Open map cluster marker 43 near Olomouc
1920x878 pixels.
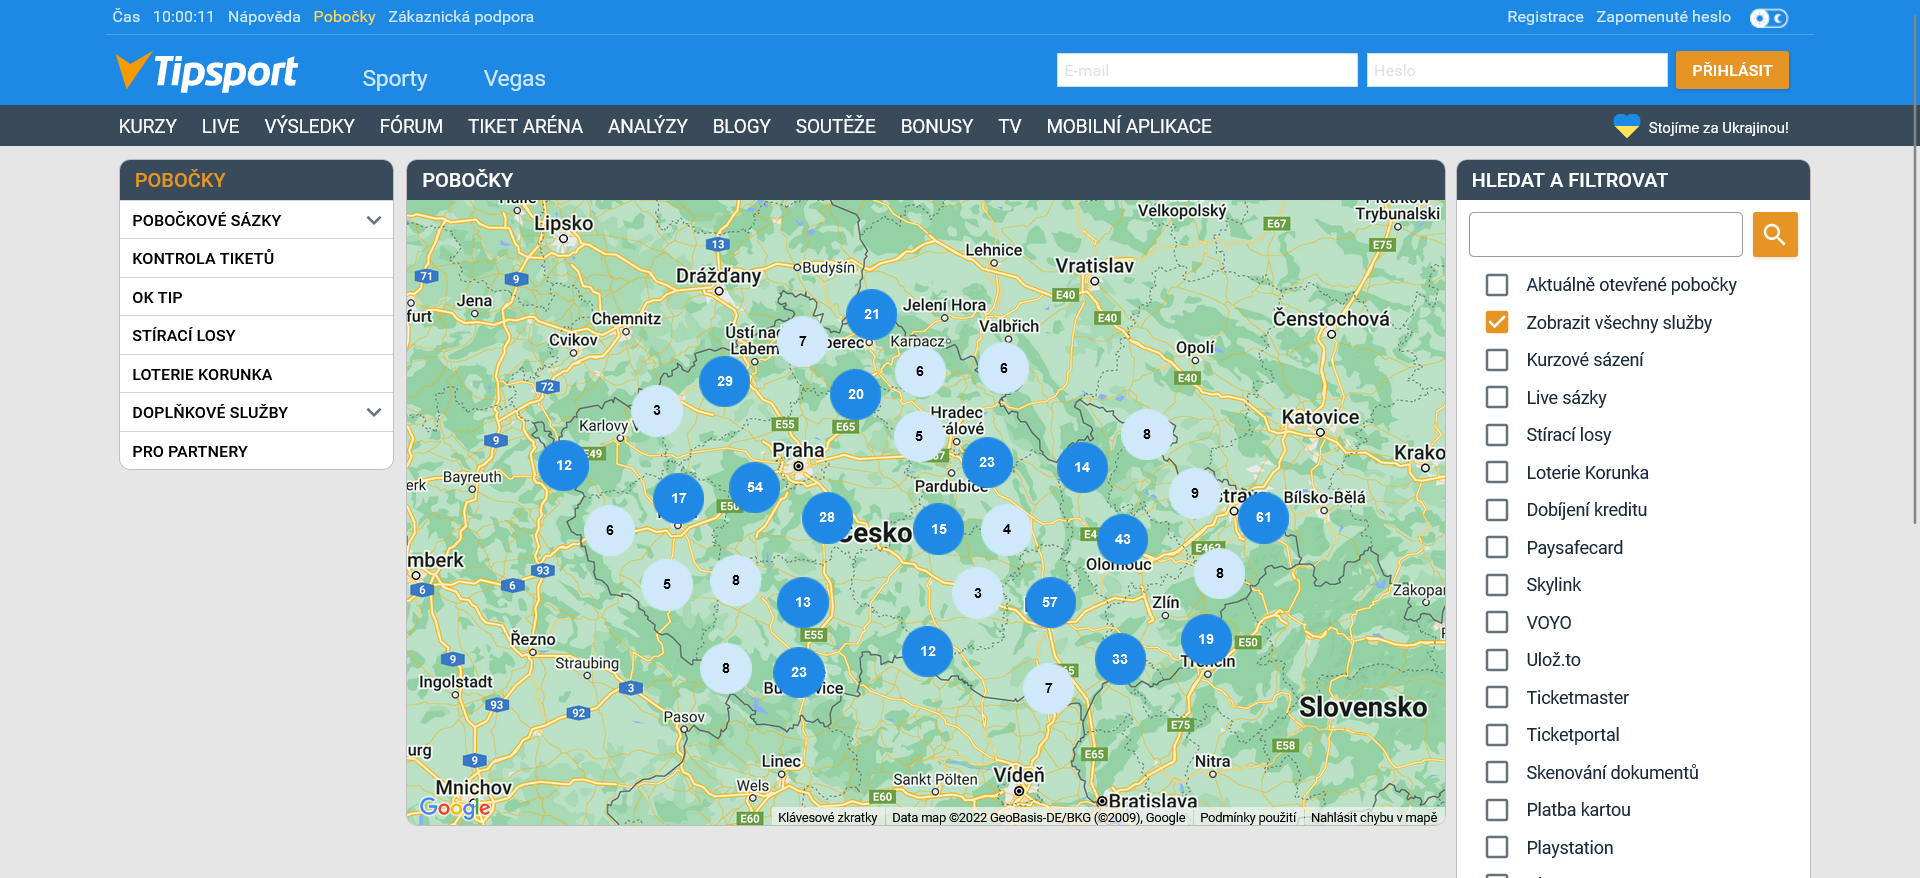pos(1123,539)
